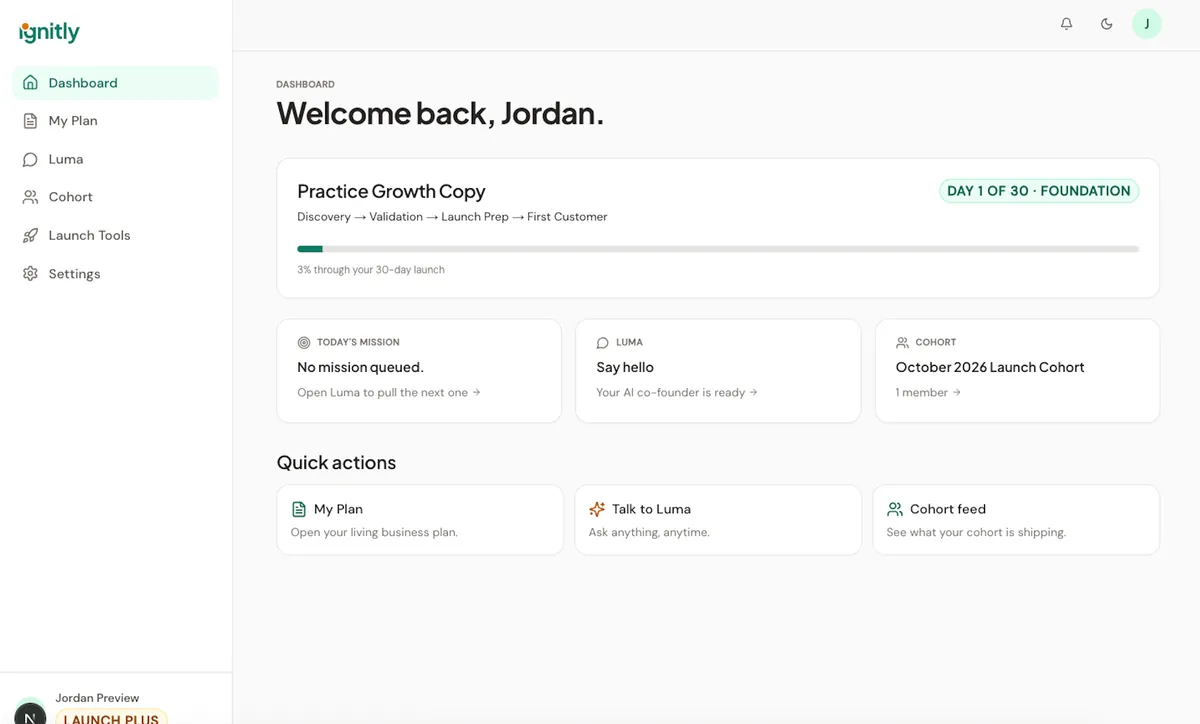1200x724 pixels.
Task: Click the 30-day launch progress bar
Action: [x=718, y=249]
